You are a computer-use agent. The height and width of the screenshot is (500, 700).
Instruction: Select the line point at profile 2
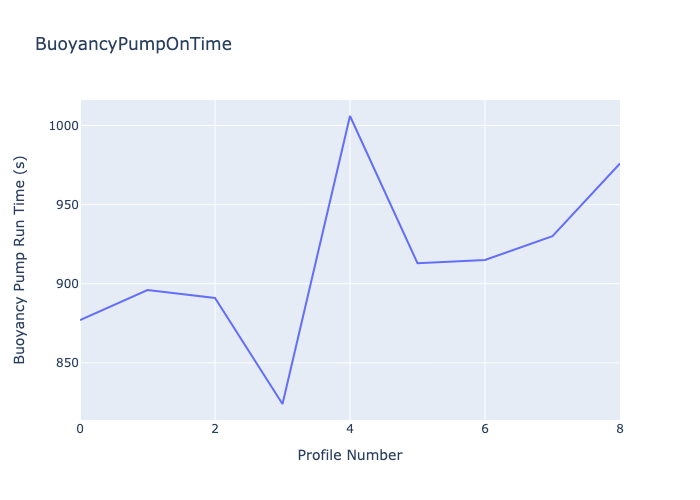click(x=215, y=298)
